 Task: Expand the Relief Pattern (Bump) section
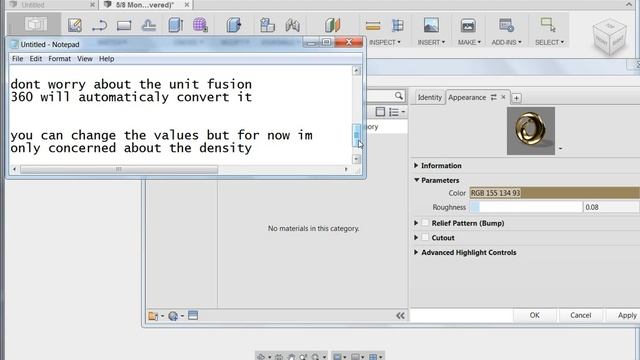click(416, 223)
